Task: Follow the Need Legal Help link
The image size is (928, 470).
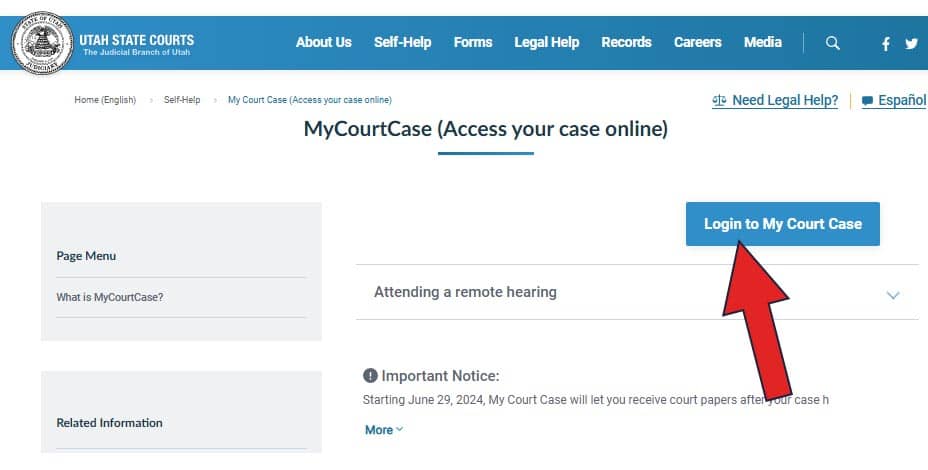Action: 785,101
